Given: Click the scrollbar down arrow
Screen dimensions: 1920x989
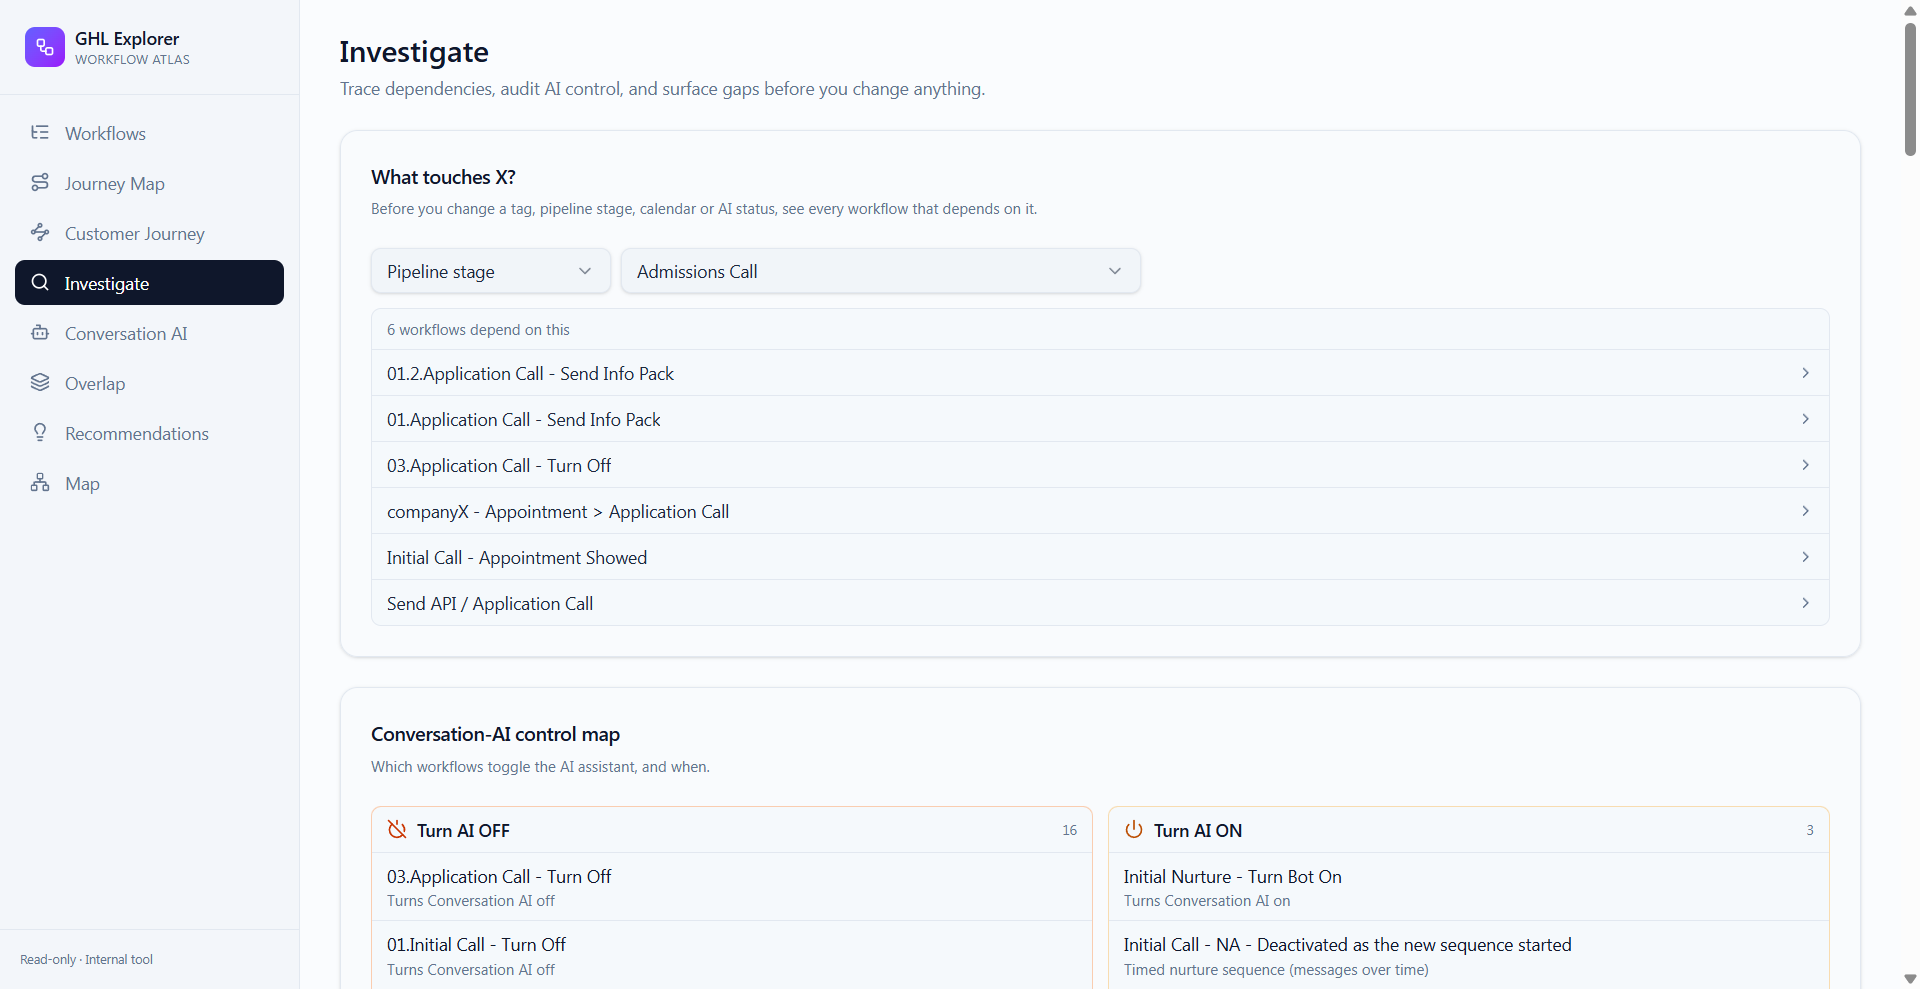Looking at the screenshot, I should pos(1910,979).
